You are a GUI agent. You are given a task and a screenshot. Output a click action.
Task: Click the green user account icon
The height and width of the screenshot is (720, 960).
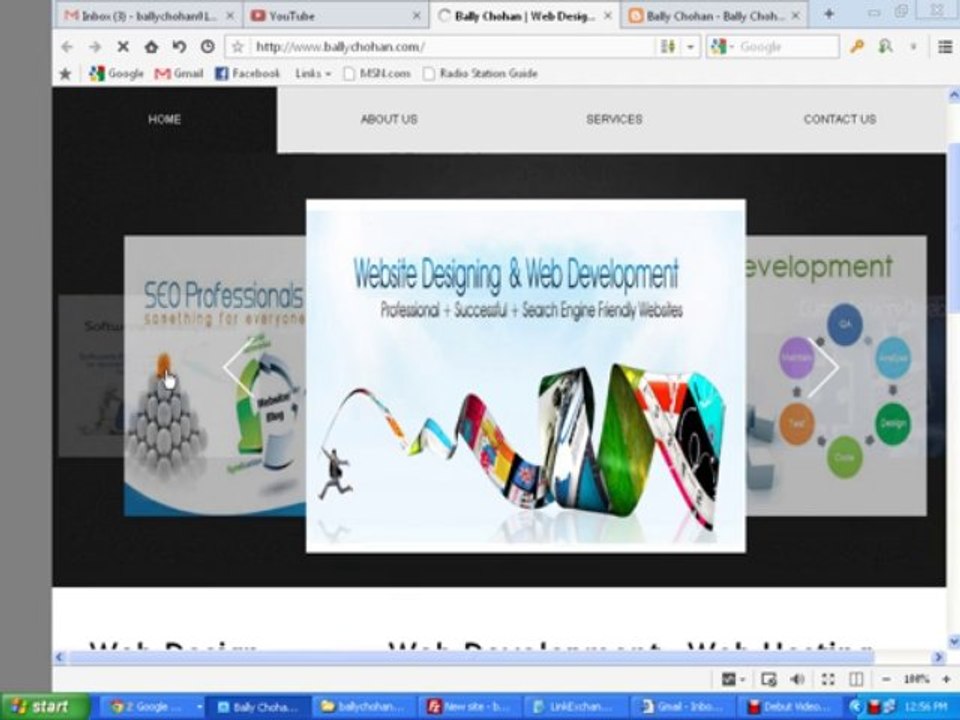(885, 47)
